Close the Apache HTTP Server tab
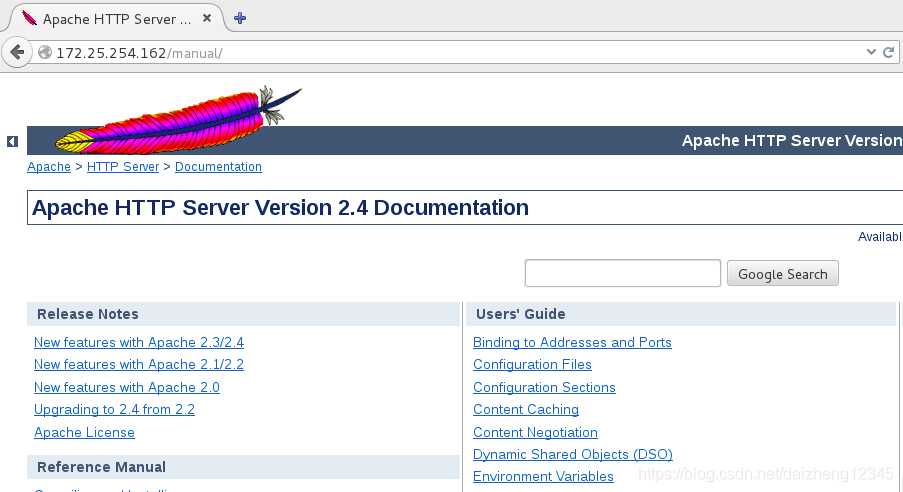This screenshot has height=492, width=903. pos(207,18)
